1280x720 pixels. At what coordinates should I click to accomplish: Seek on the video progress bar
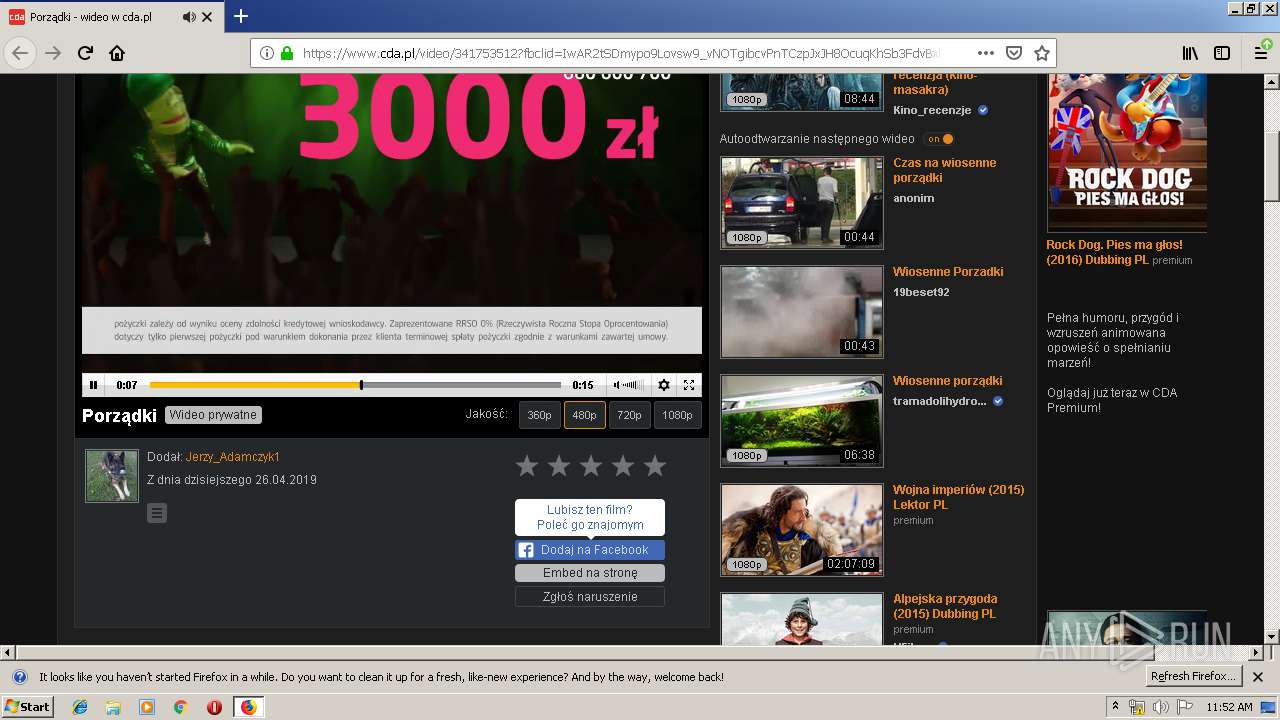coord(355,385)
